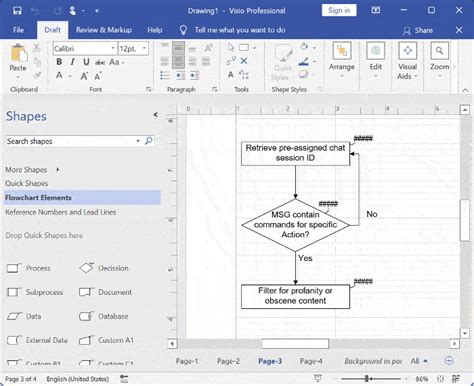Switch to the Page-2 sheet tab
Screen dimensions: 474x386
pyautogui.click(x=228, y=361)
